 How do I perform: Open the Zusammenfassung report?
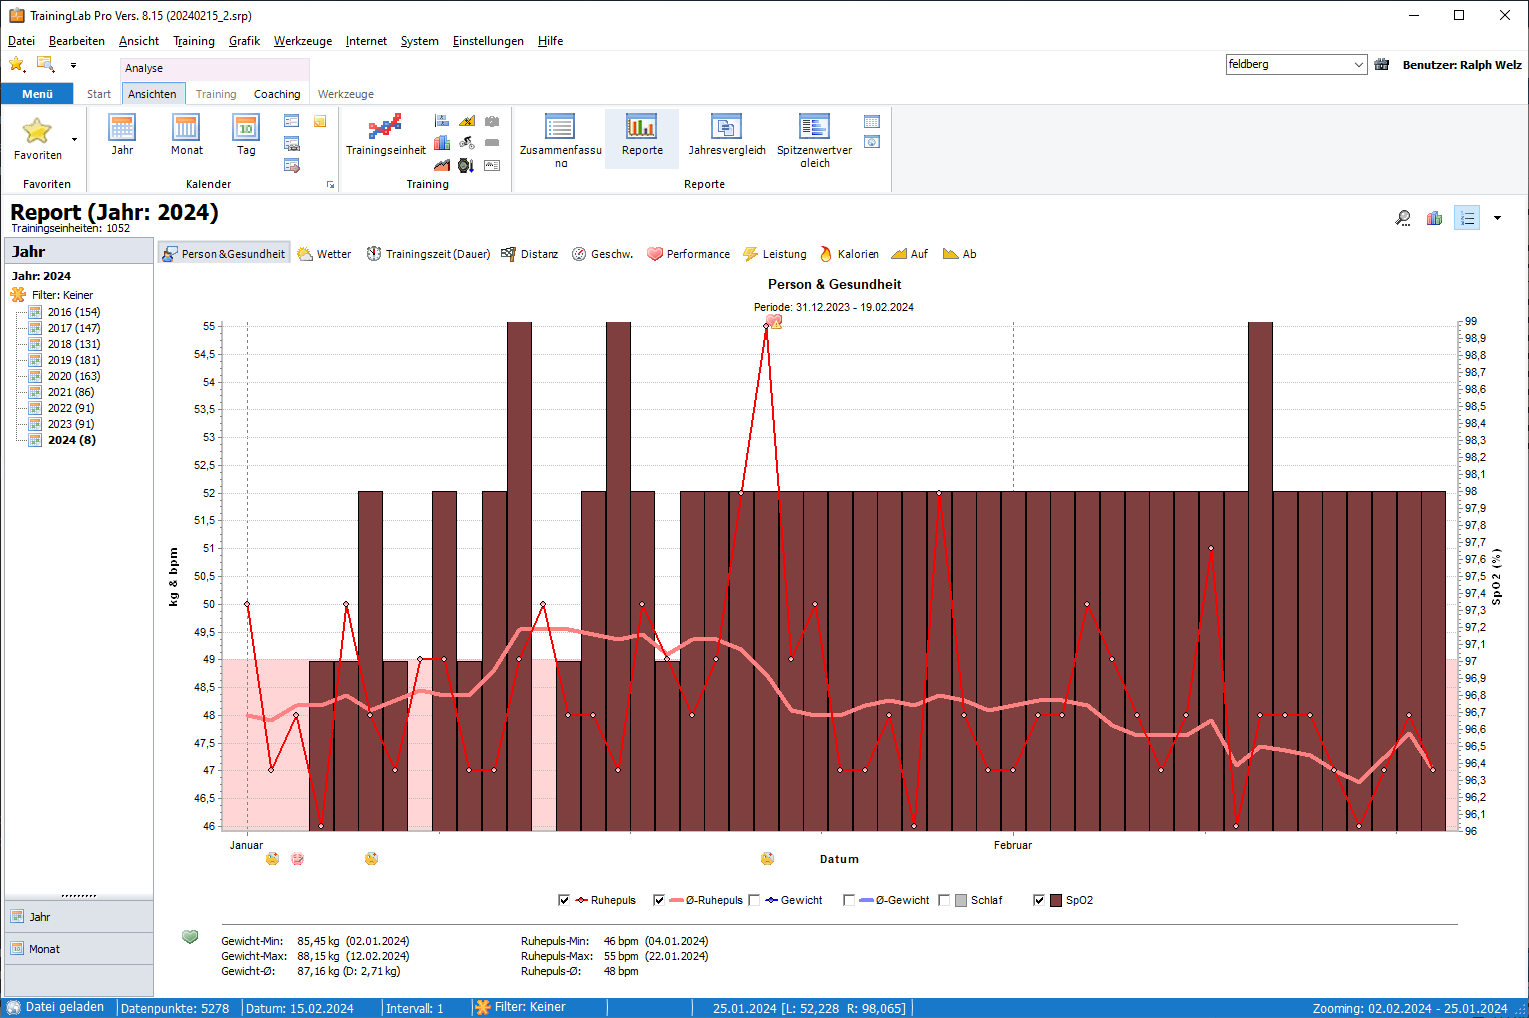coord(560,140)
